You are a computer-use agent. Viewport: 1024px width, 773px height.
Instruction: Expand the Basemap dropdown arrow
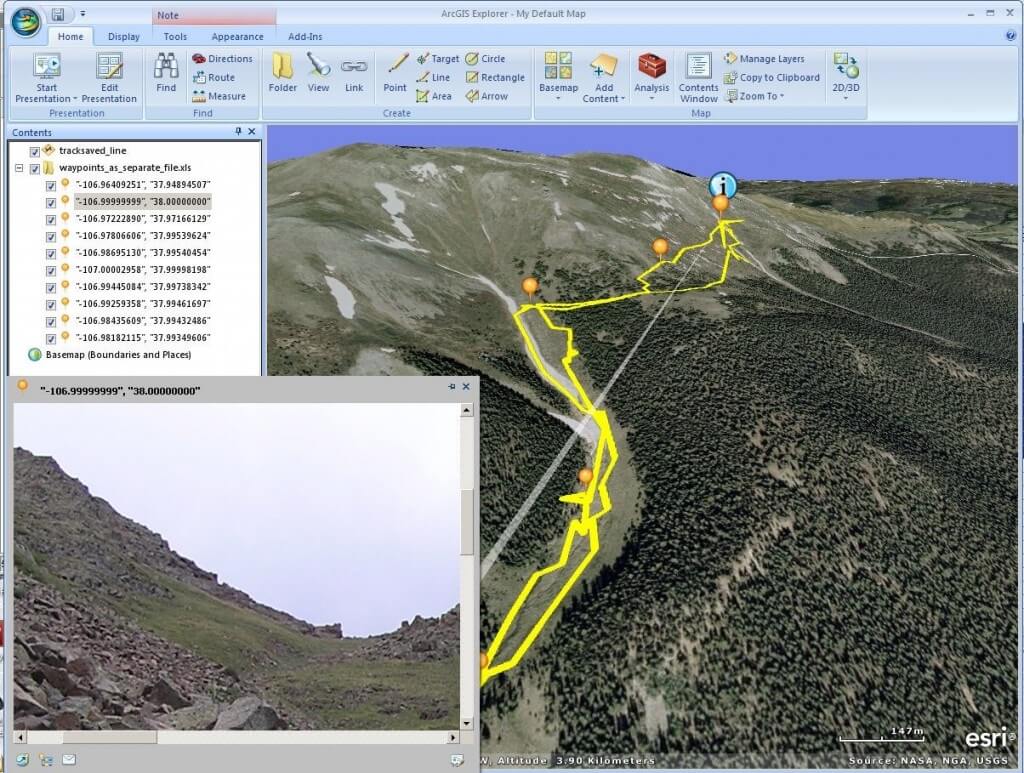pos(558,99)
